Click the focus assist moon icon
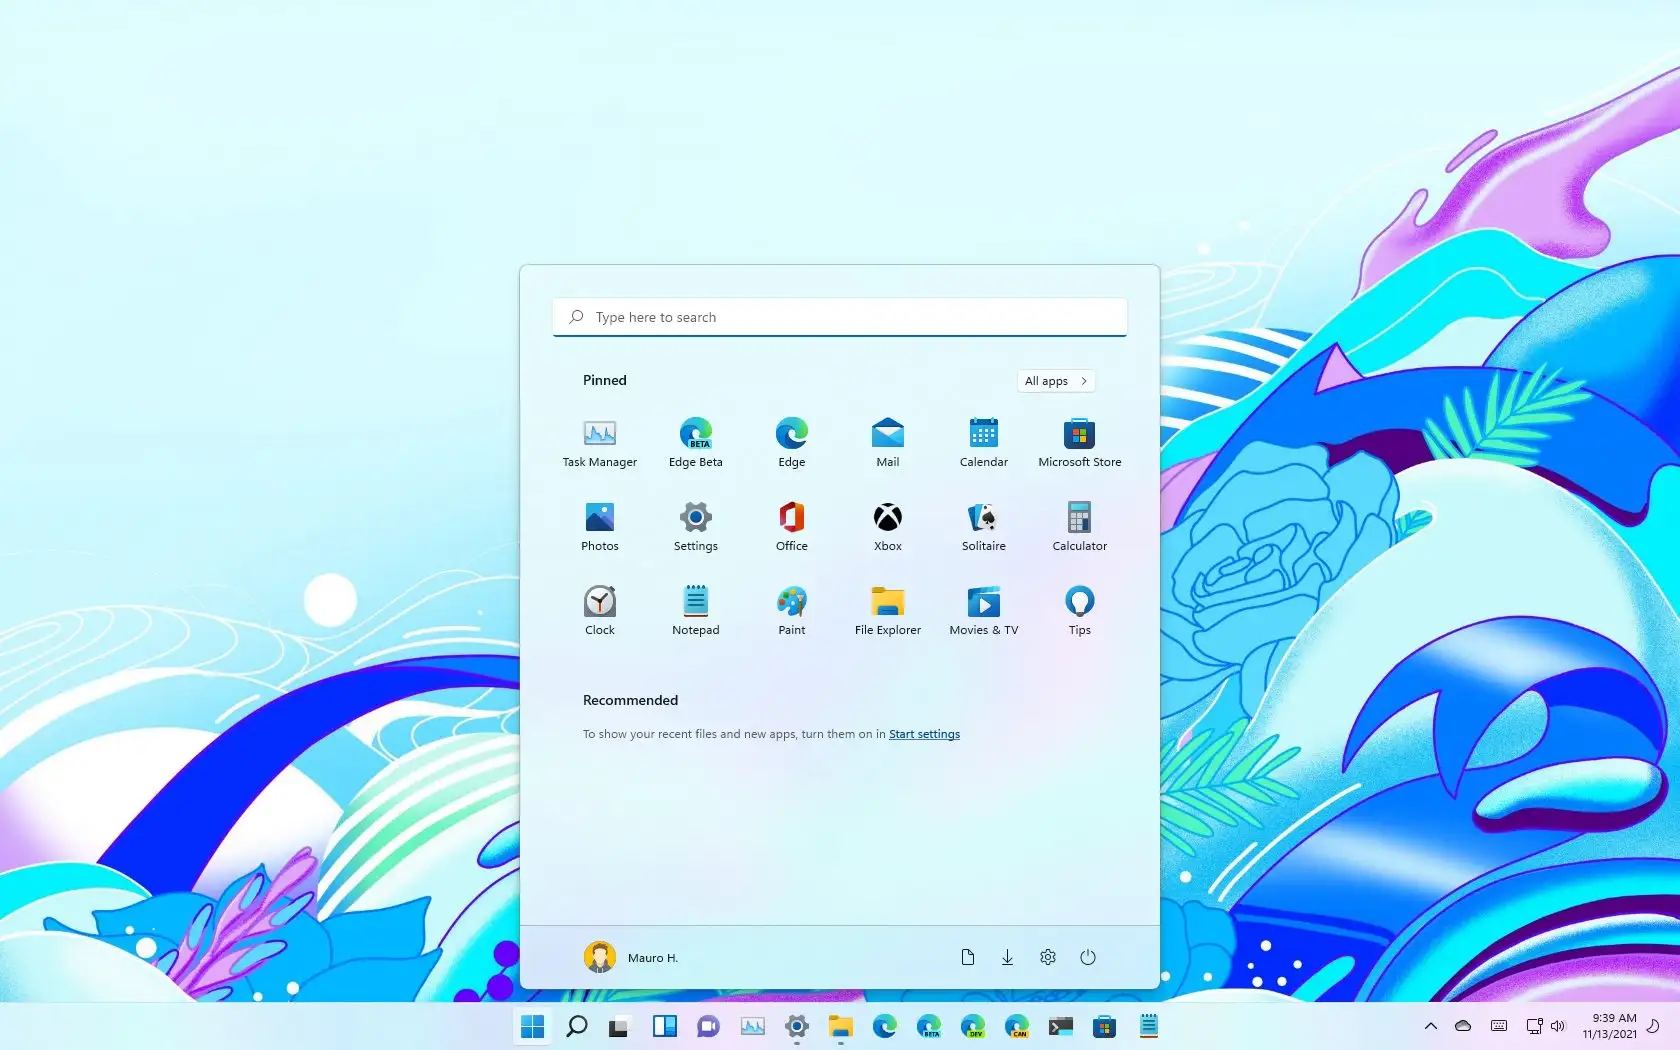The image size is (1680, 1050). (1654, 1026)
